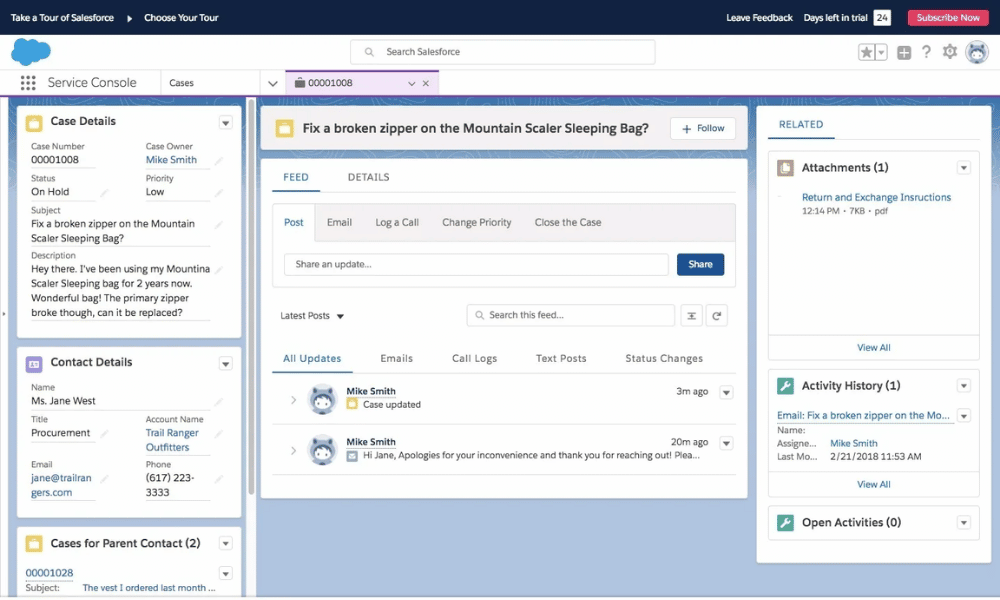
Task: Open case 00001028 link
Action: click(x=49, y=573)
